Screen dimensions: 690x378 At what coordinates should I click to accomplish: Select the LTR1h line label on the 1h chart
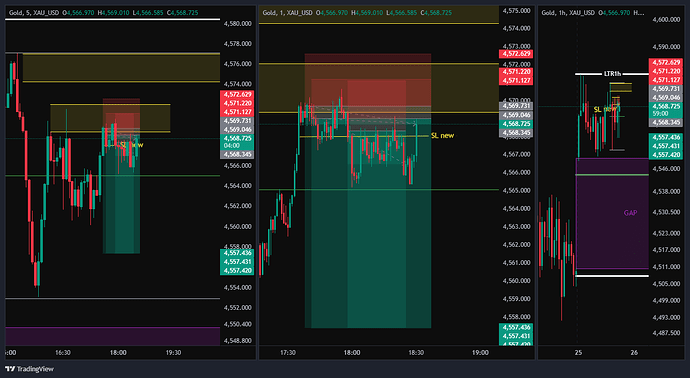point(612,74)
